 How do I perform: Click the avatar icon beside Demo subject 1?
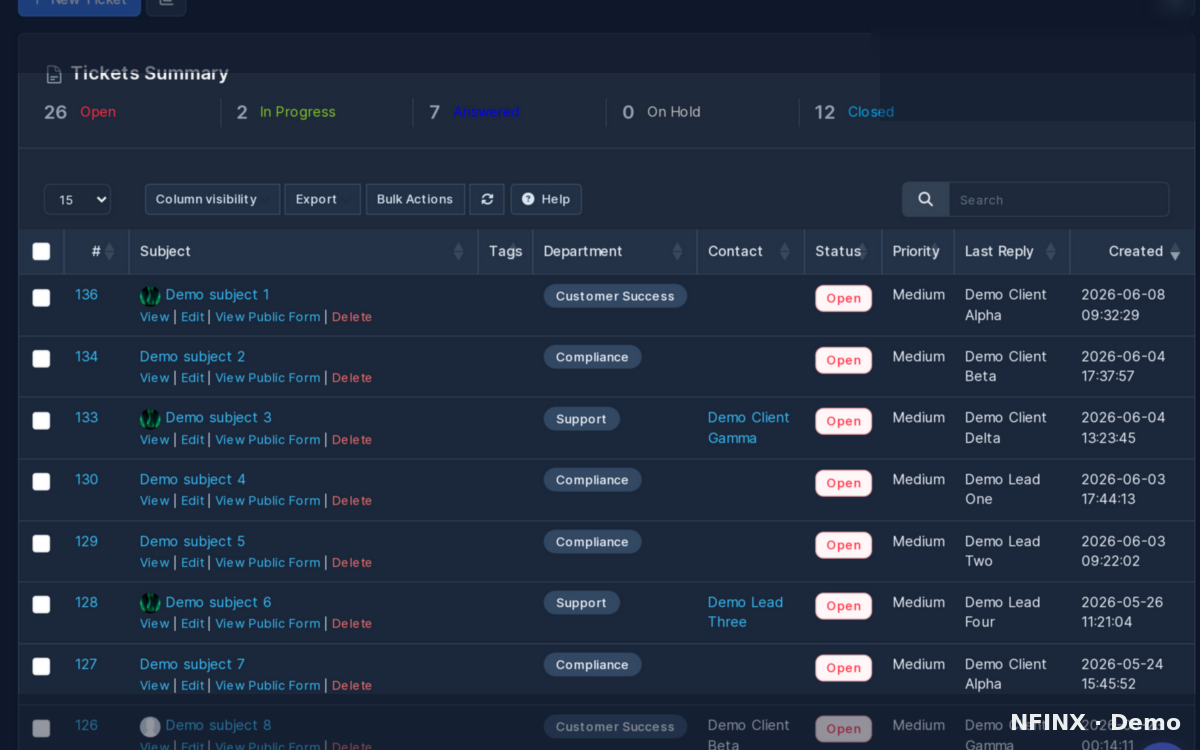[x=150, y=295]
